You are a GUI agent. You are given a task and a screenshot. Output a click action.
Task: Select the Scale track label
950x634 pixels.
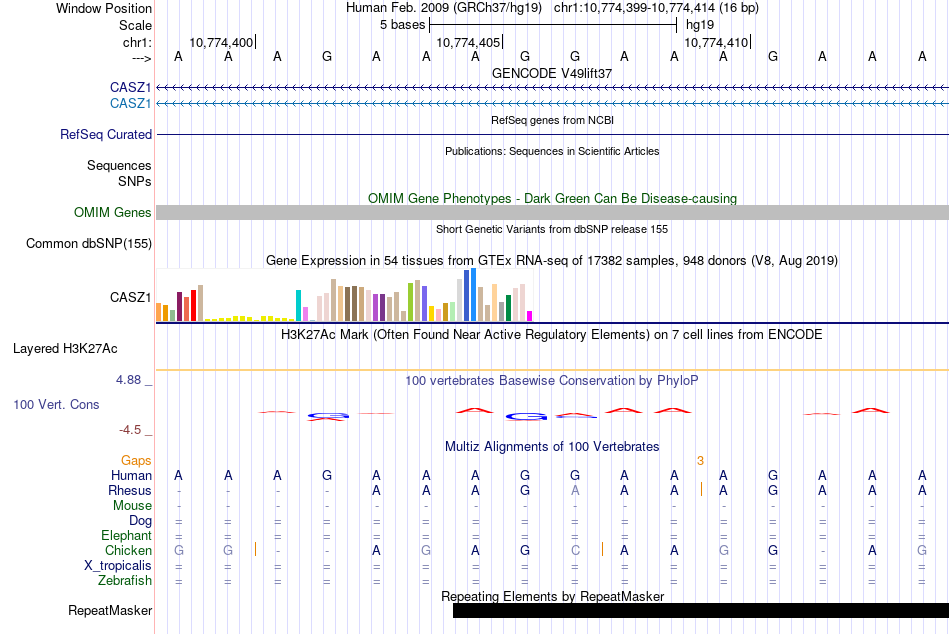[135, 25]
